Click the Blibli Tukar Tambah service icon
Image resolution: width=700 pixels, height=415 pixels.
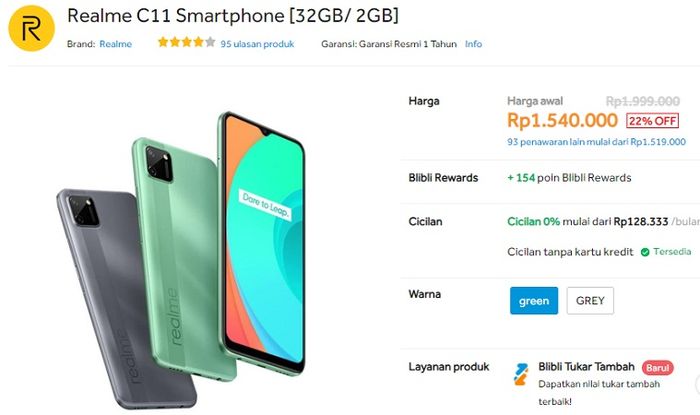(521, 374)
